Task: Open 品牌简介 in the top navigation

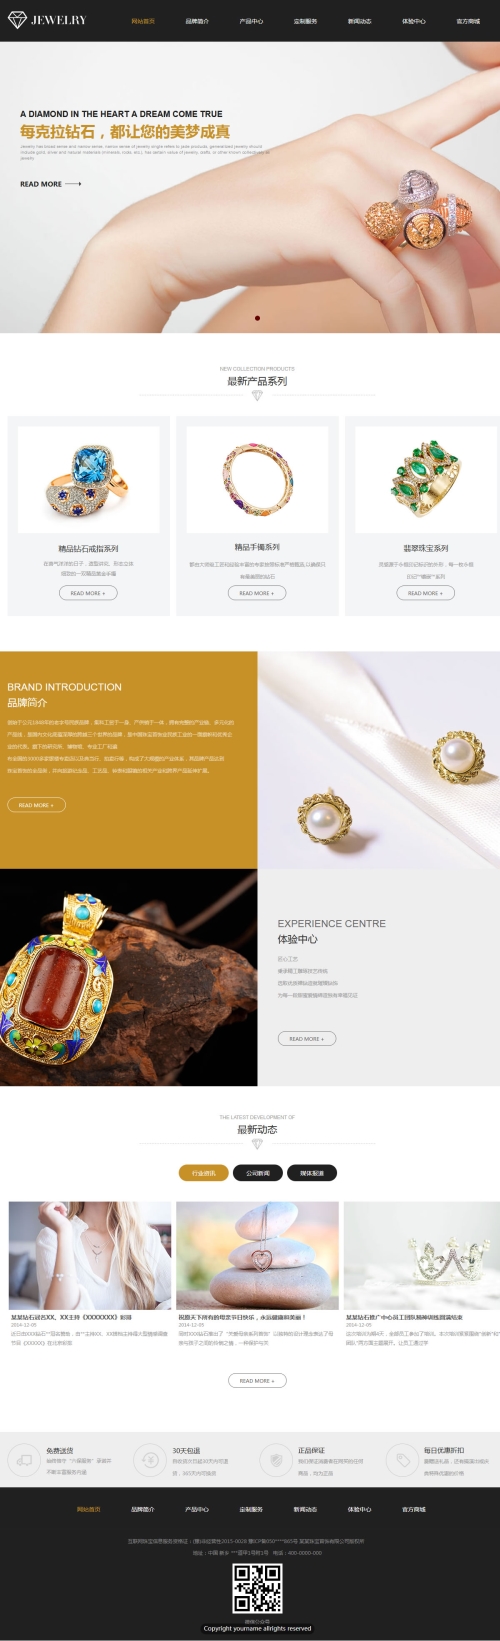Action: tap(197, 21)
